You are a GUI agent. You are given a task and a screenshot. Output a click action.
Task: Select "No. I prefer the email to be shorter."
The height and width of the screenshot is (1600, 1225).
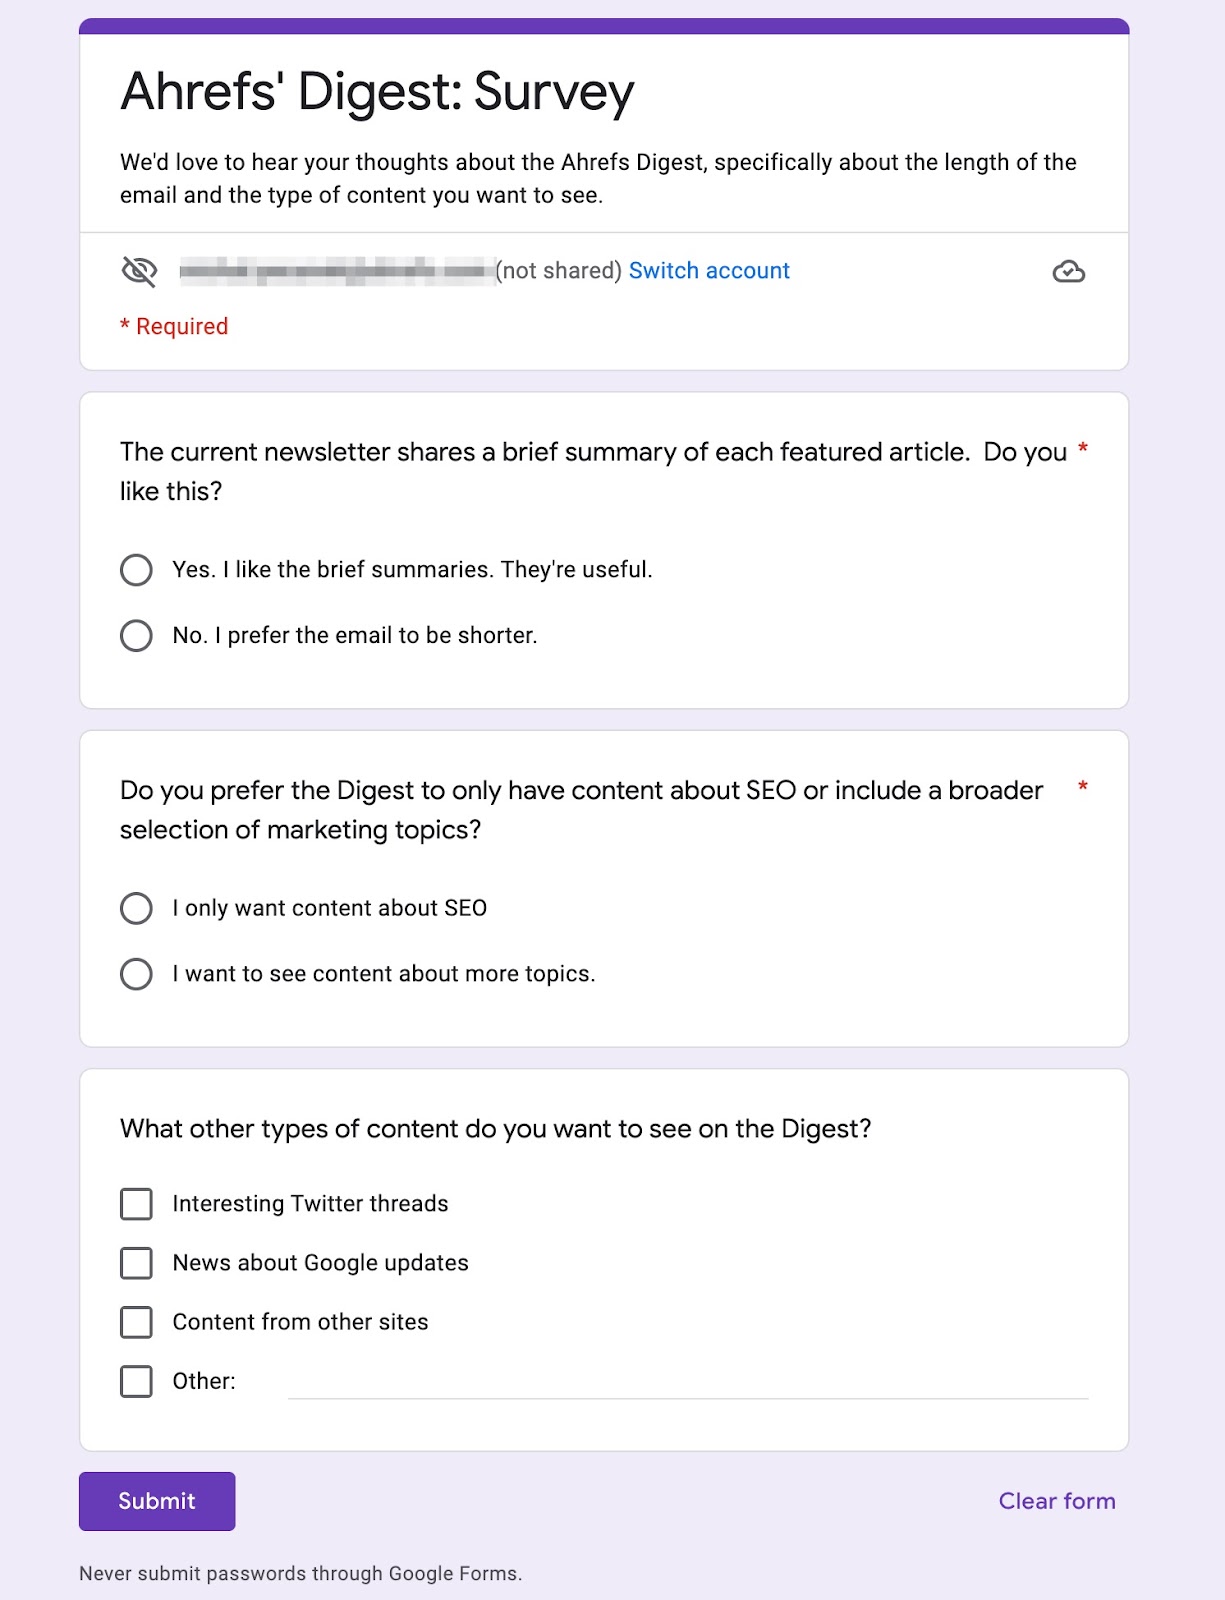[x=136, y=635]
